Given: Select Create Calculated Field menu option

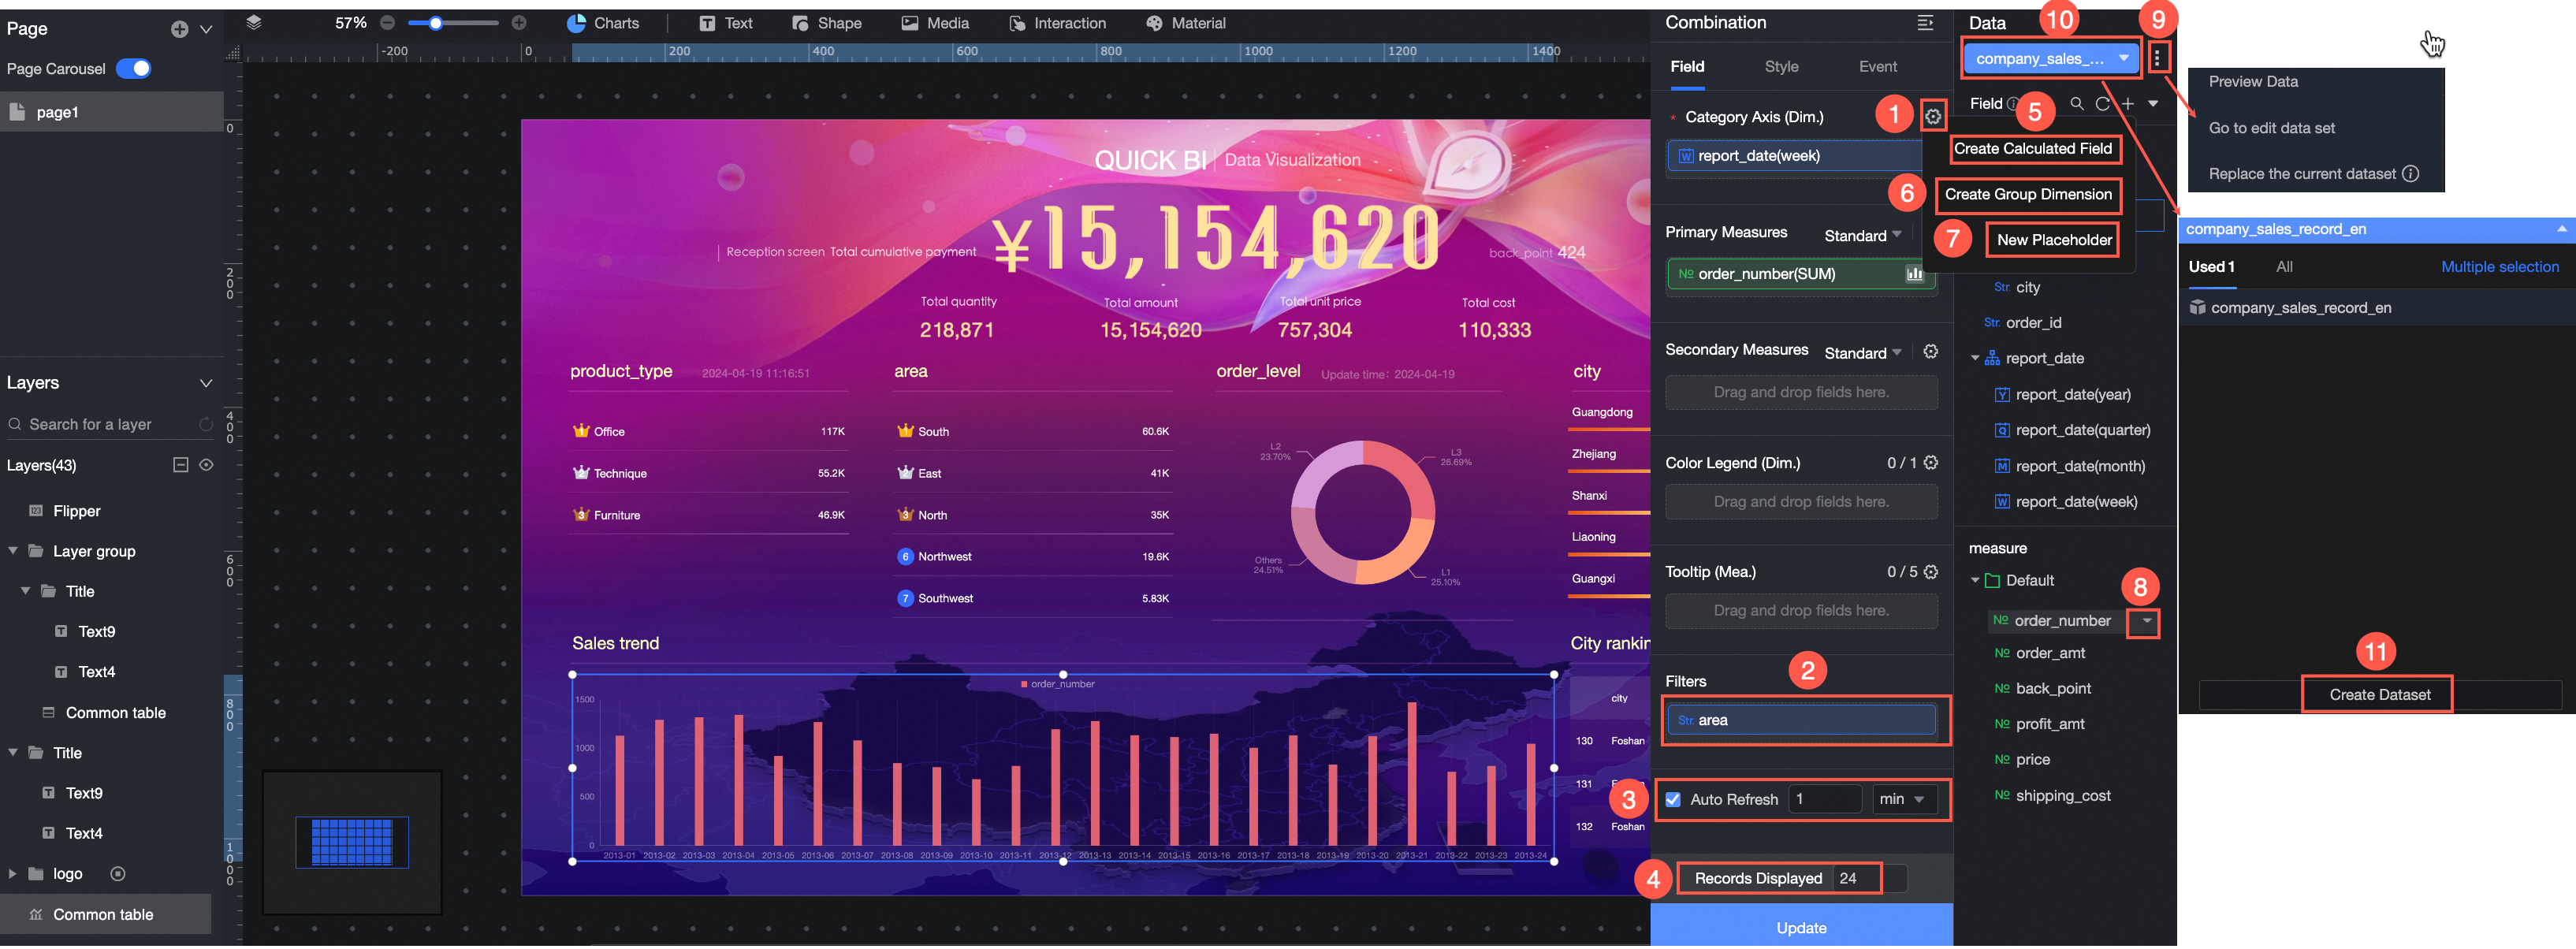Looking at the screenshot, I should coord(2032,149).
